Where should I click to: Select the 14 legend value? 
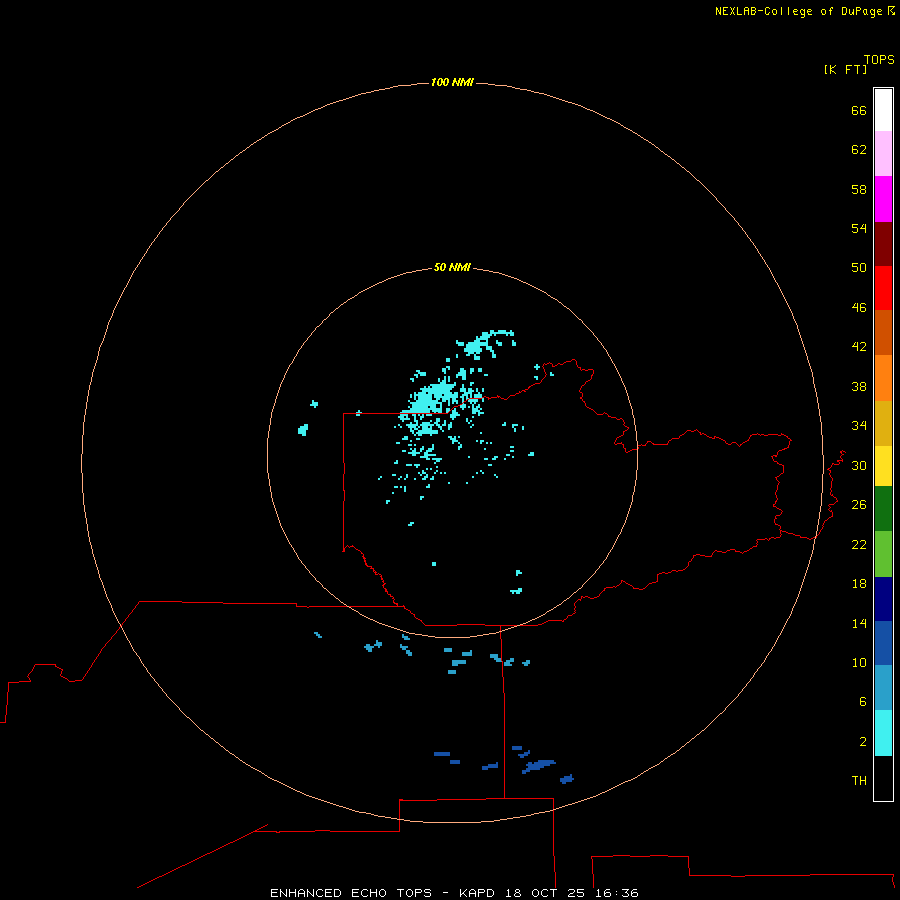point(859,623)
